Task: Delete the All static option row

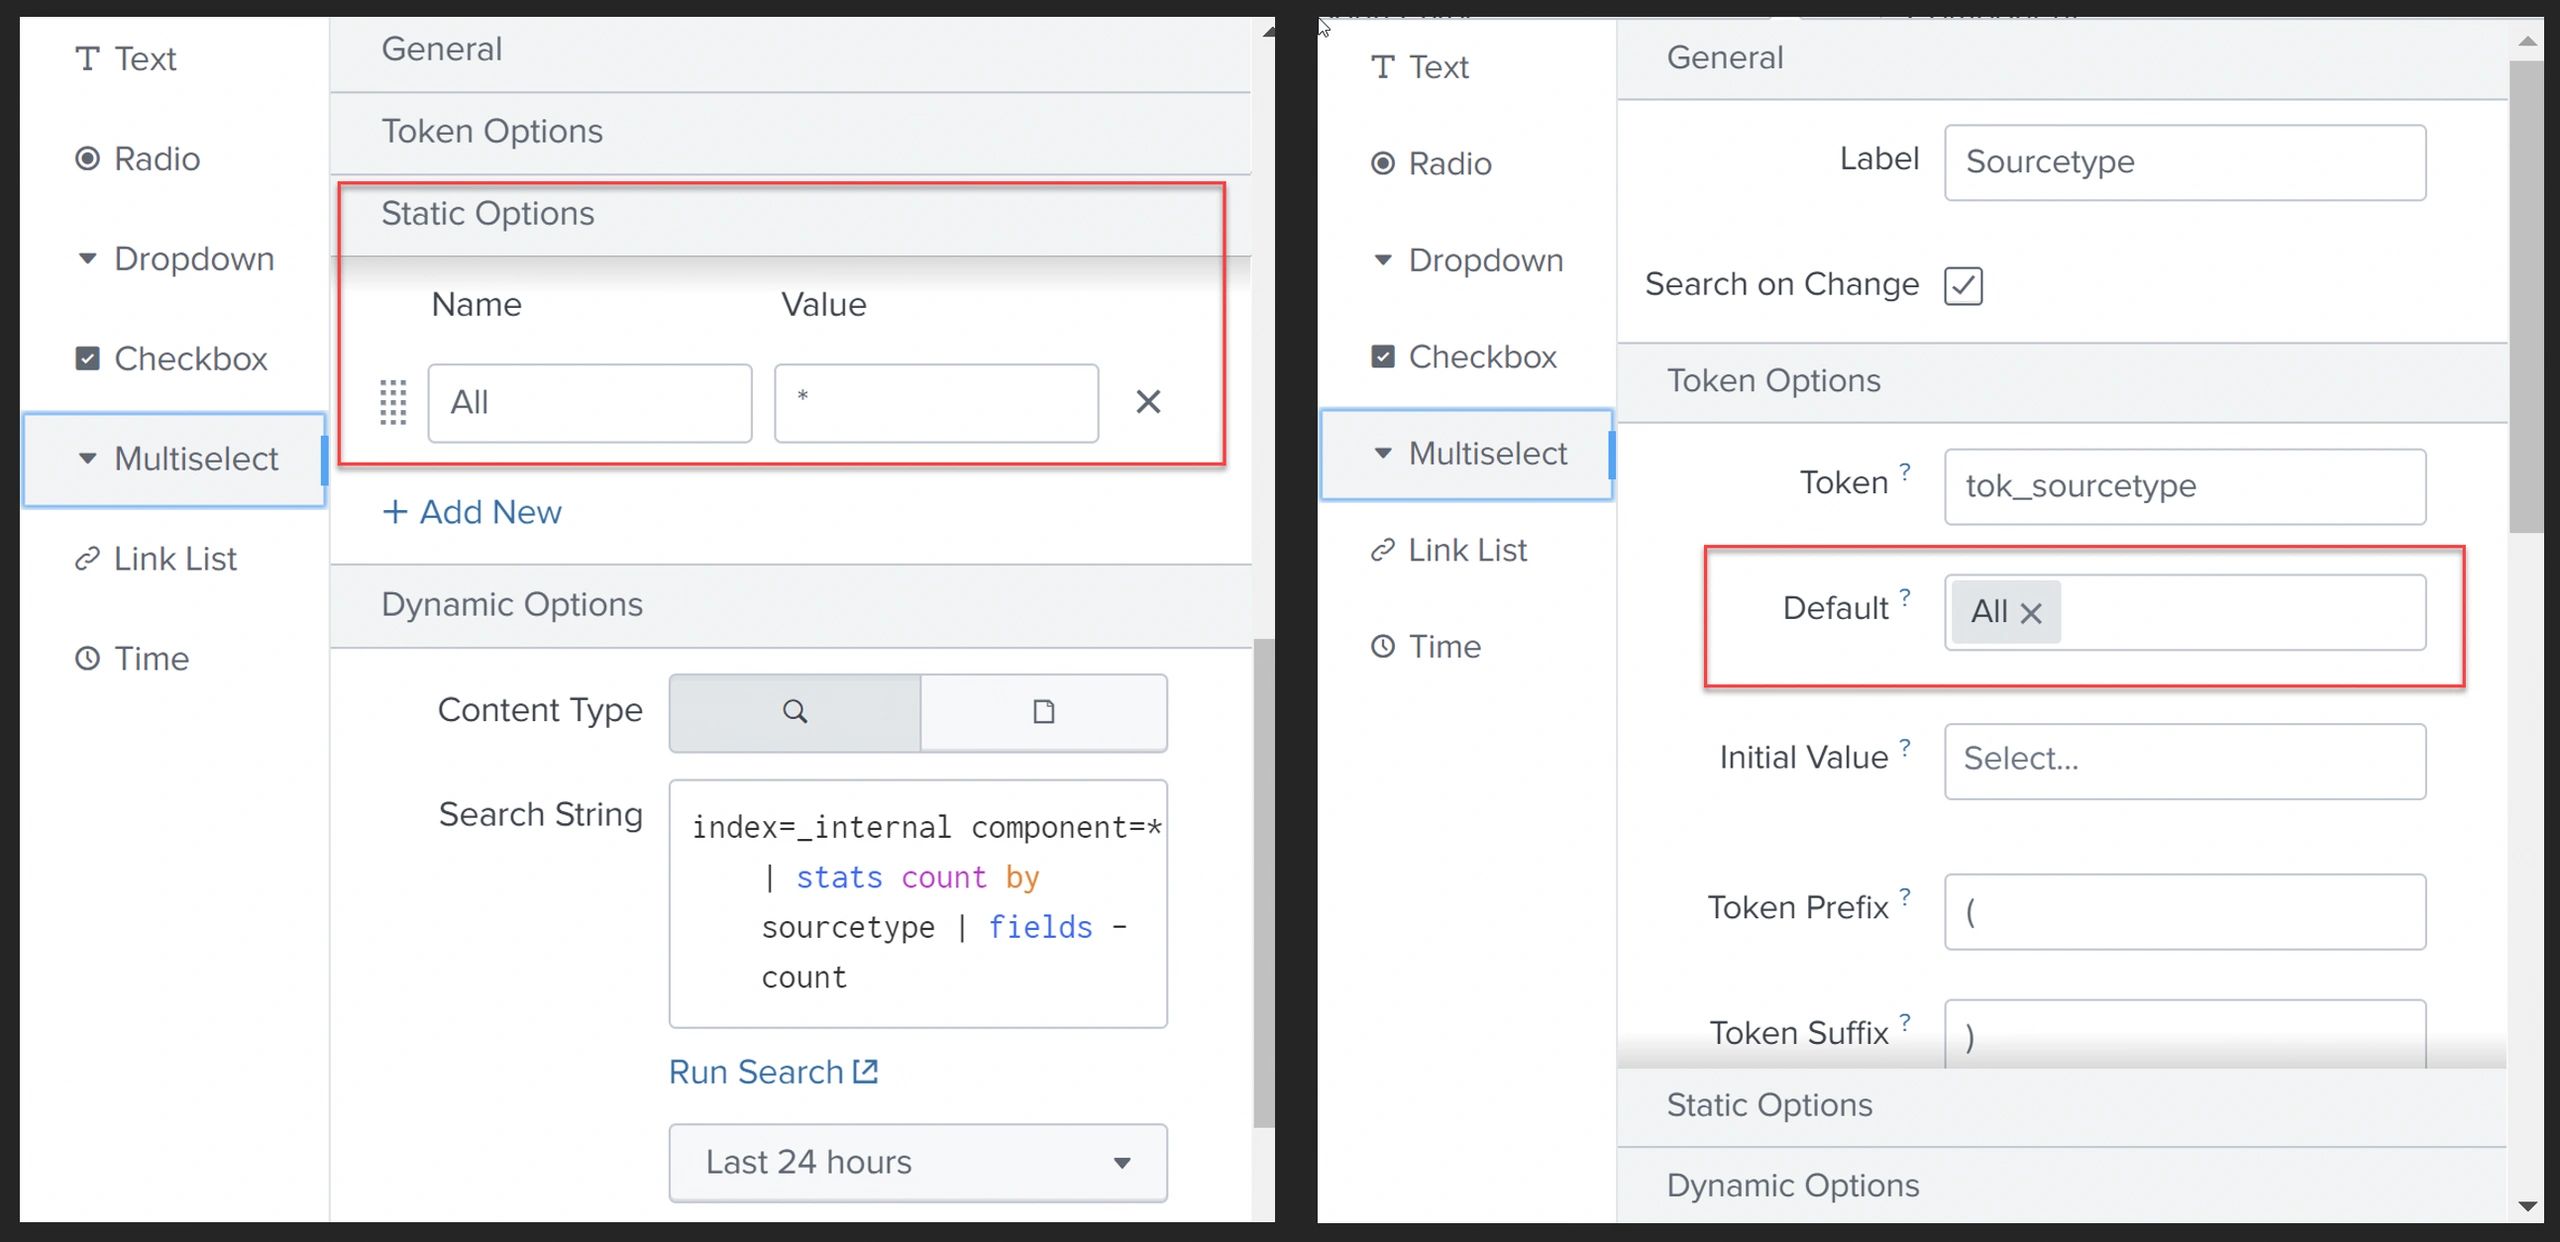Action: point(1148,402)
